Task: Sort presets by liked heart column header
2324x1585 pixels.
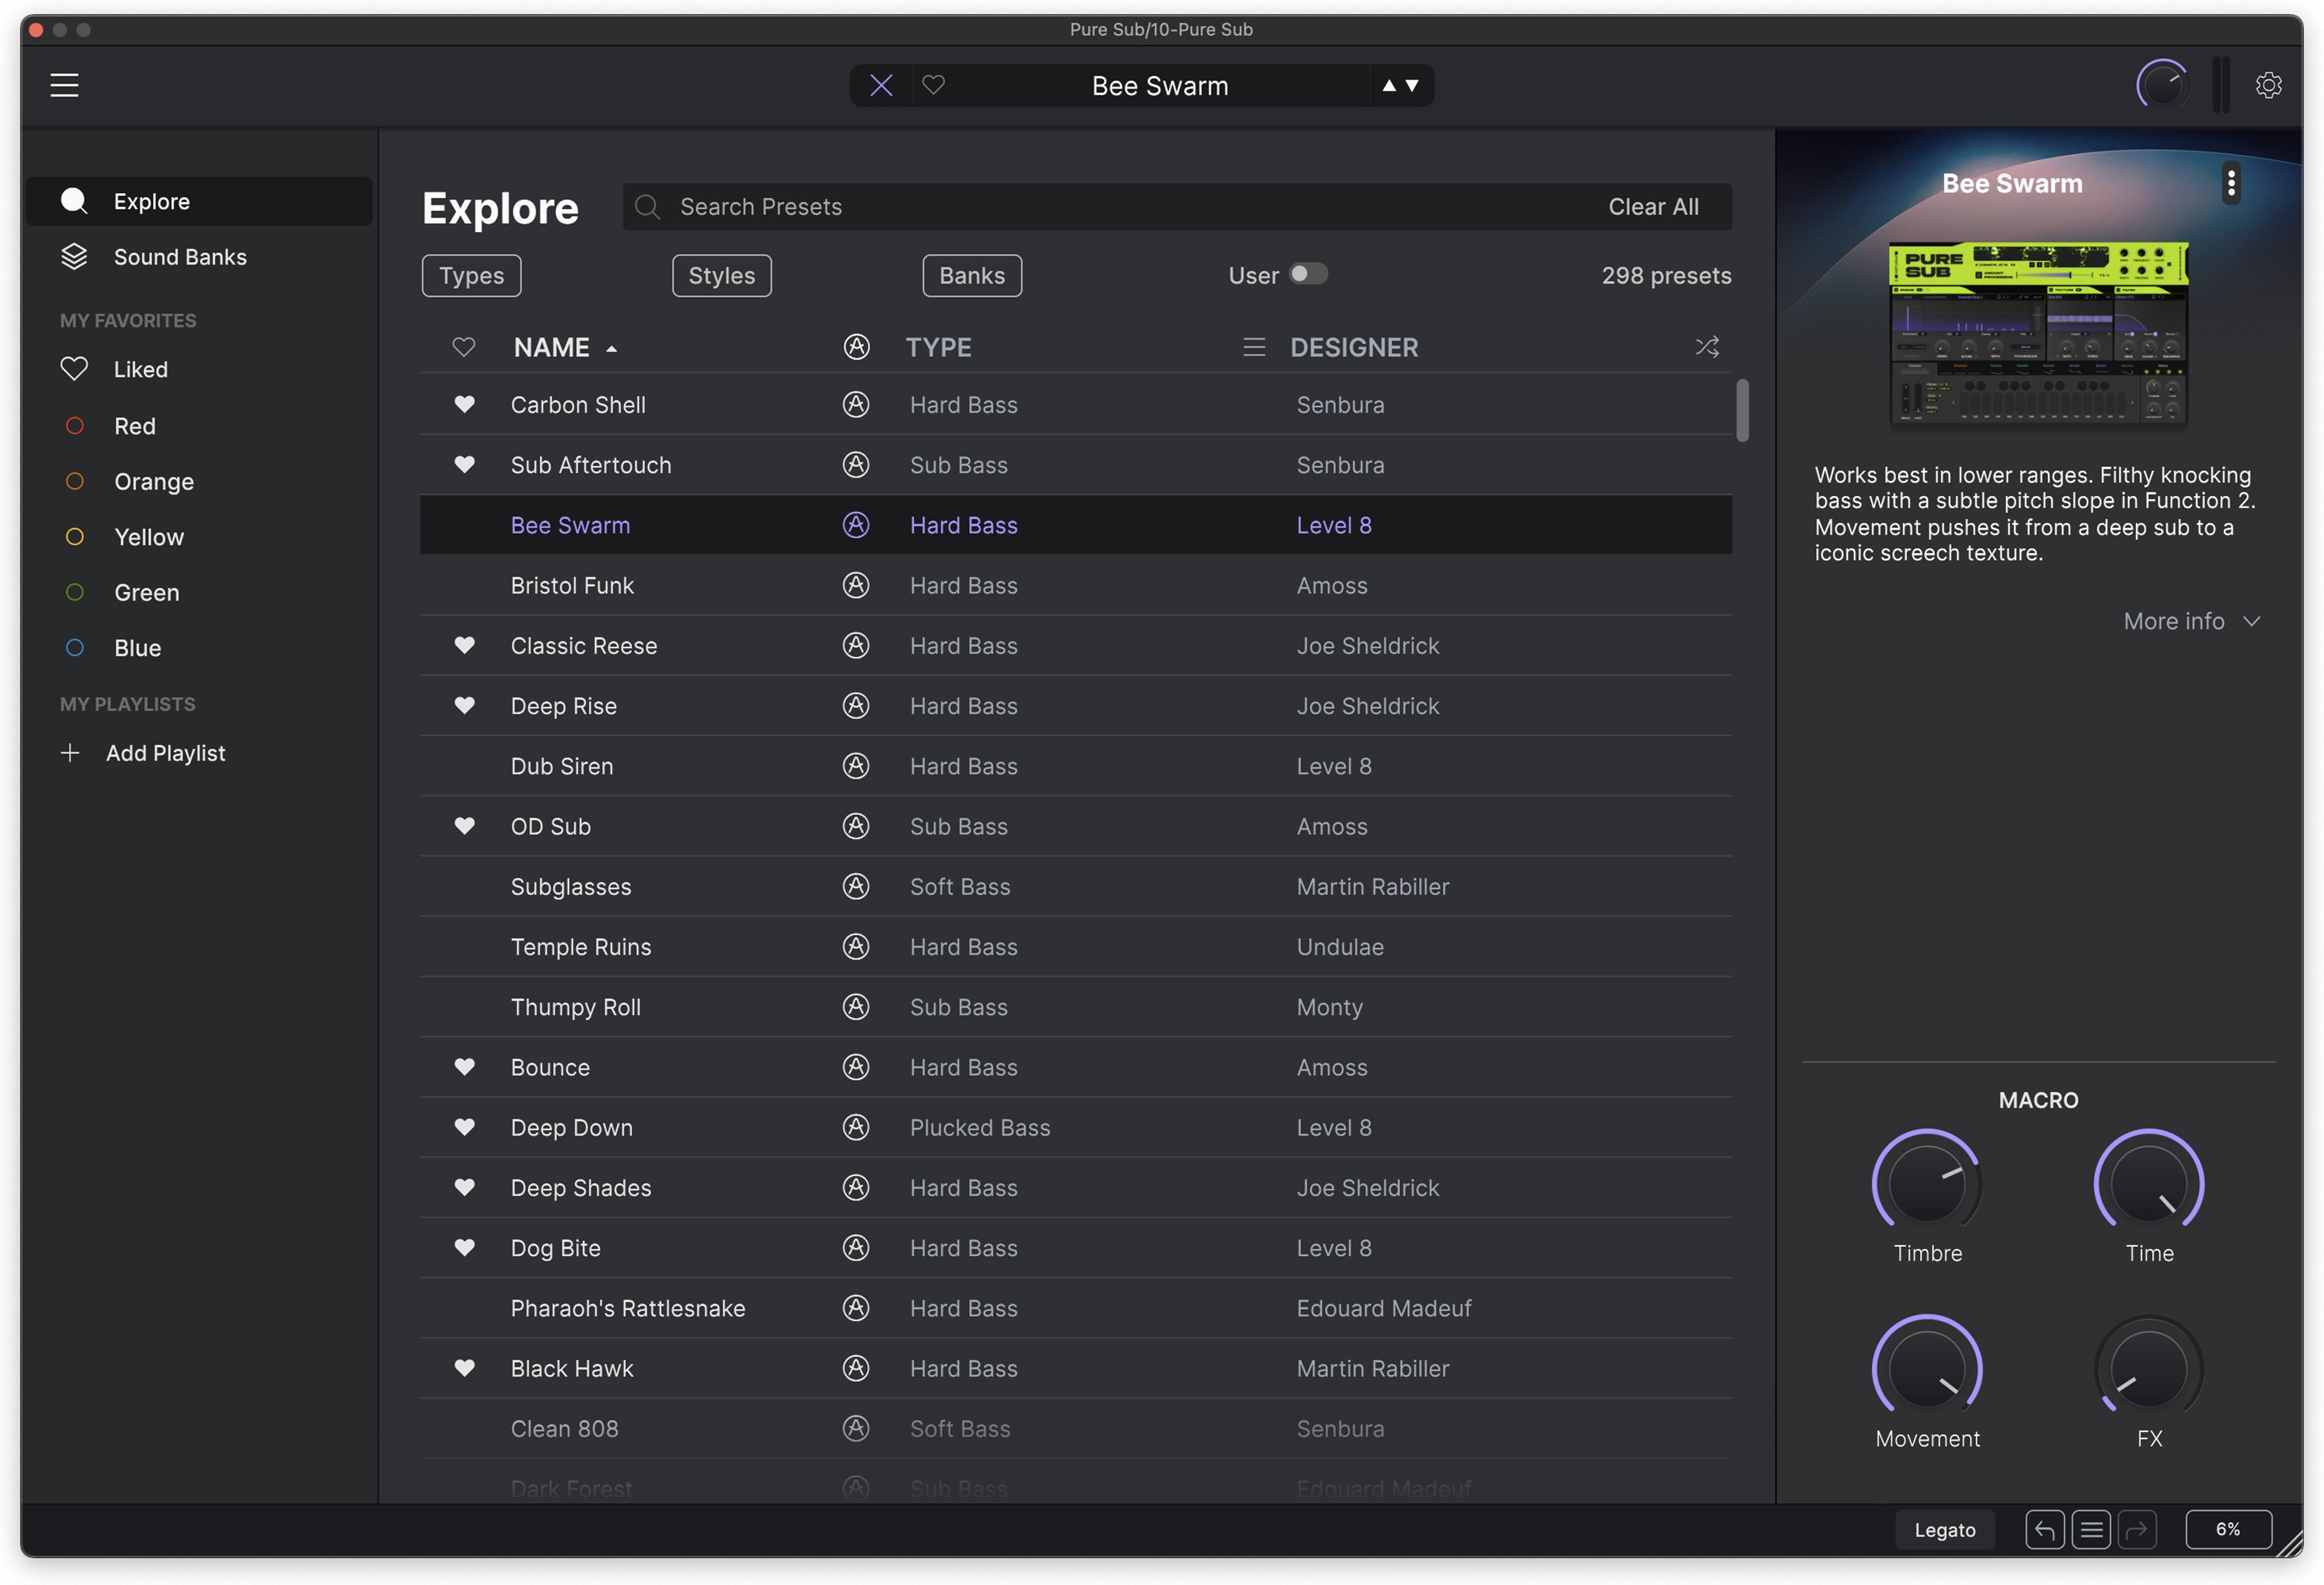Action: pos(463,347)
